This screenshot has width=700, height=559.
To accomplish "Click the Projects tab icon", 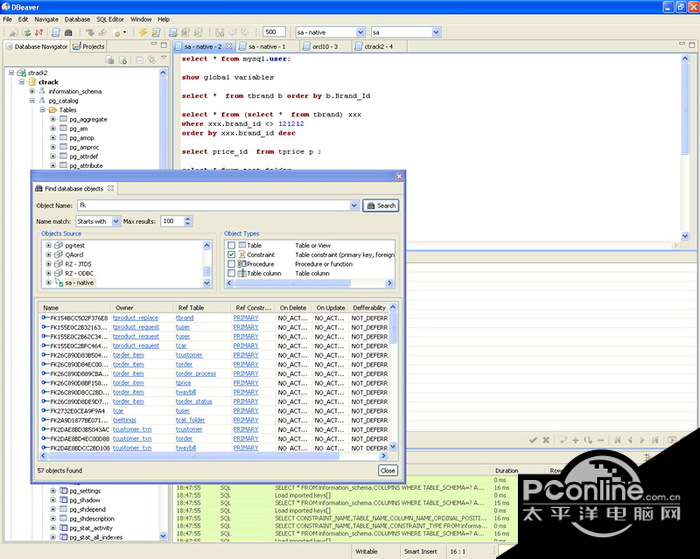I will click(x=78, y=46).
